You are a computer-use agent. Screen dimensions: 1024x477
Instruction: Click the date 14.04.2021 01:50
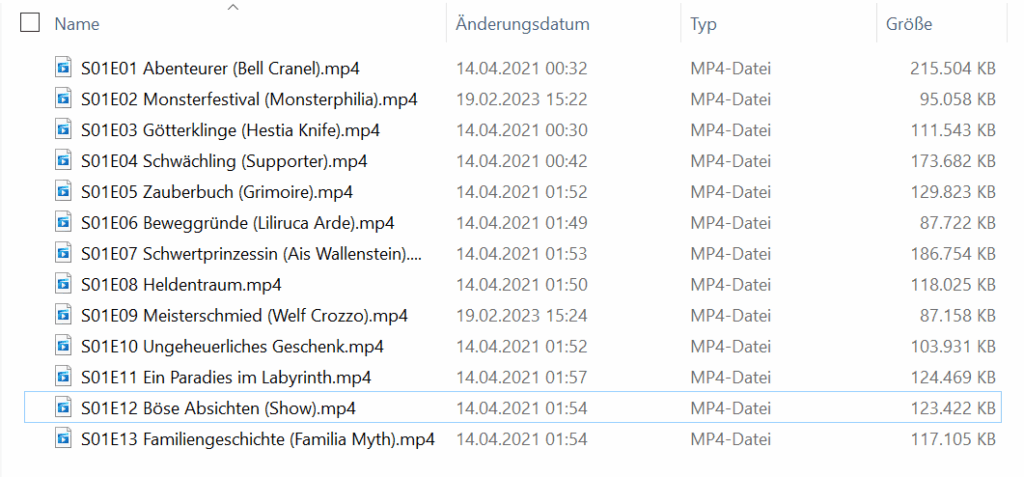522,285
